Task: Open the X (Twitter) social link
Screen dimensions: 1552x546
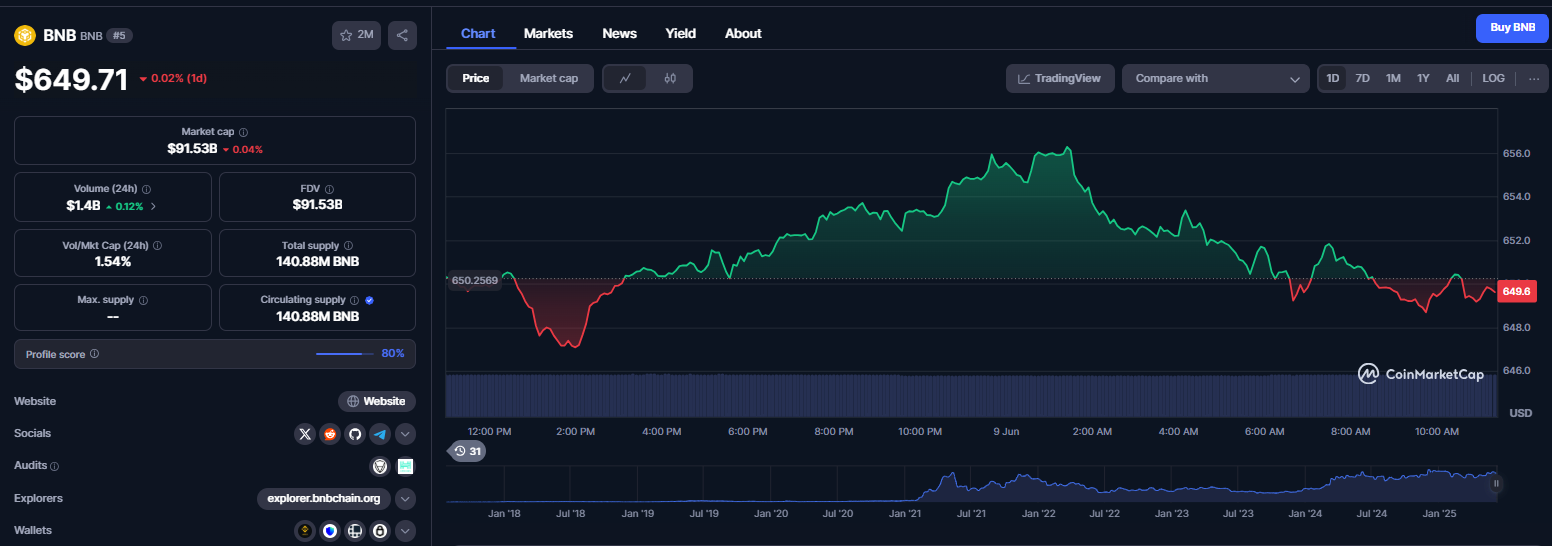Action: point(305,434)
